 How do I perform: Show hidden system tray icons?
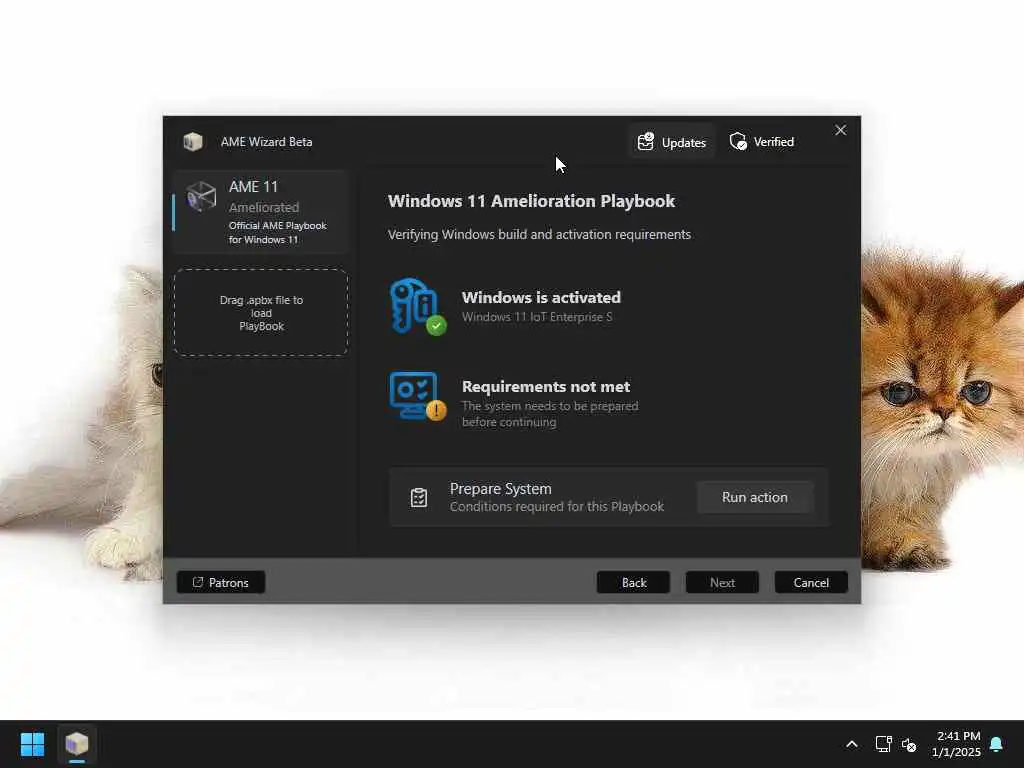tap(852, 744)
